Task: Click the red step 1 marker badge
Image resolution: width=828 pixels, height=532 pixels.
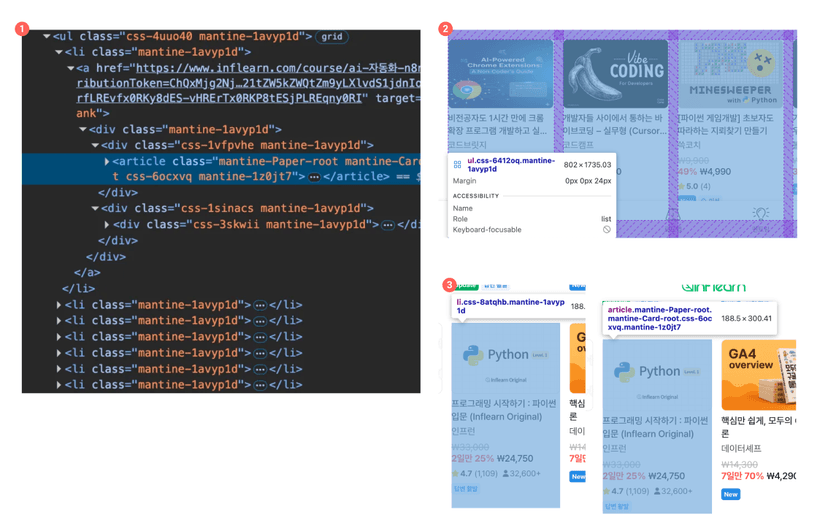Action: tap(22, 29)
